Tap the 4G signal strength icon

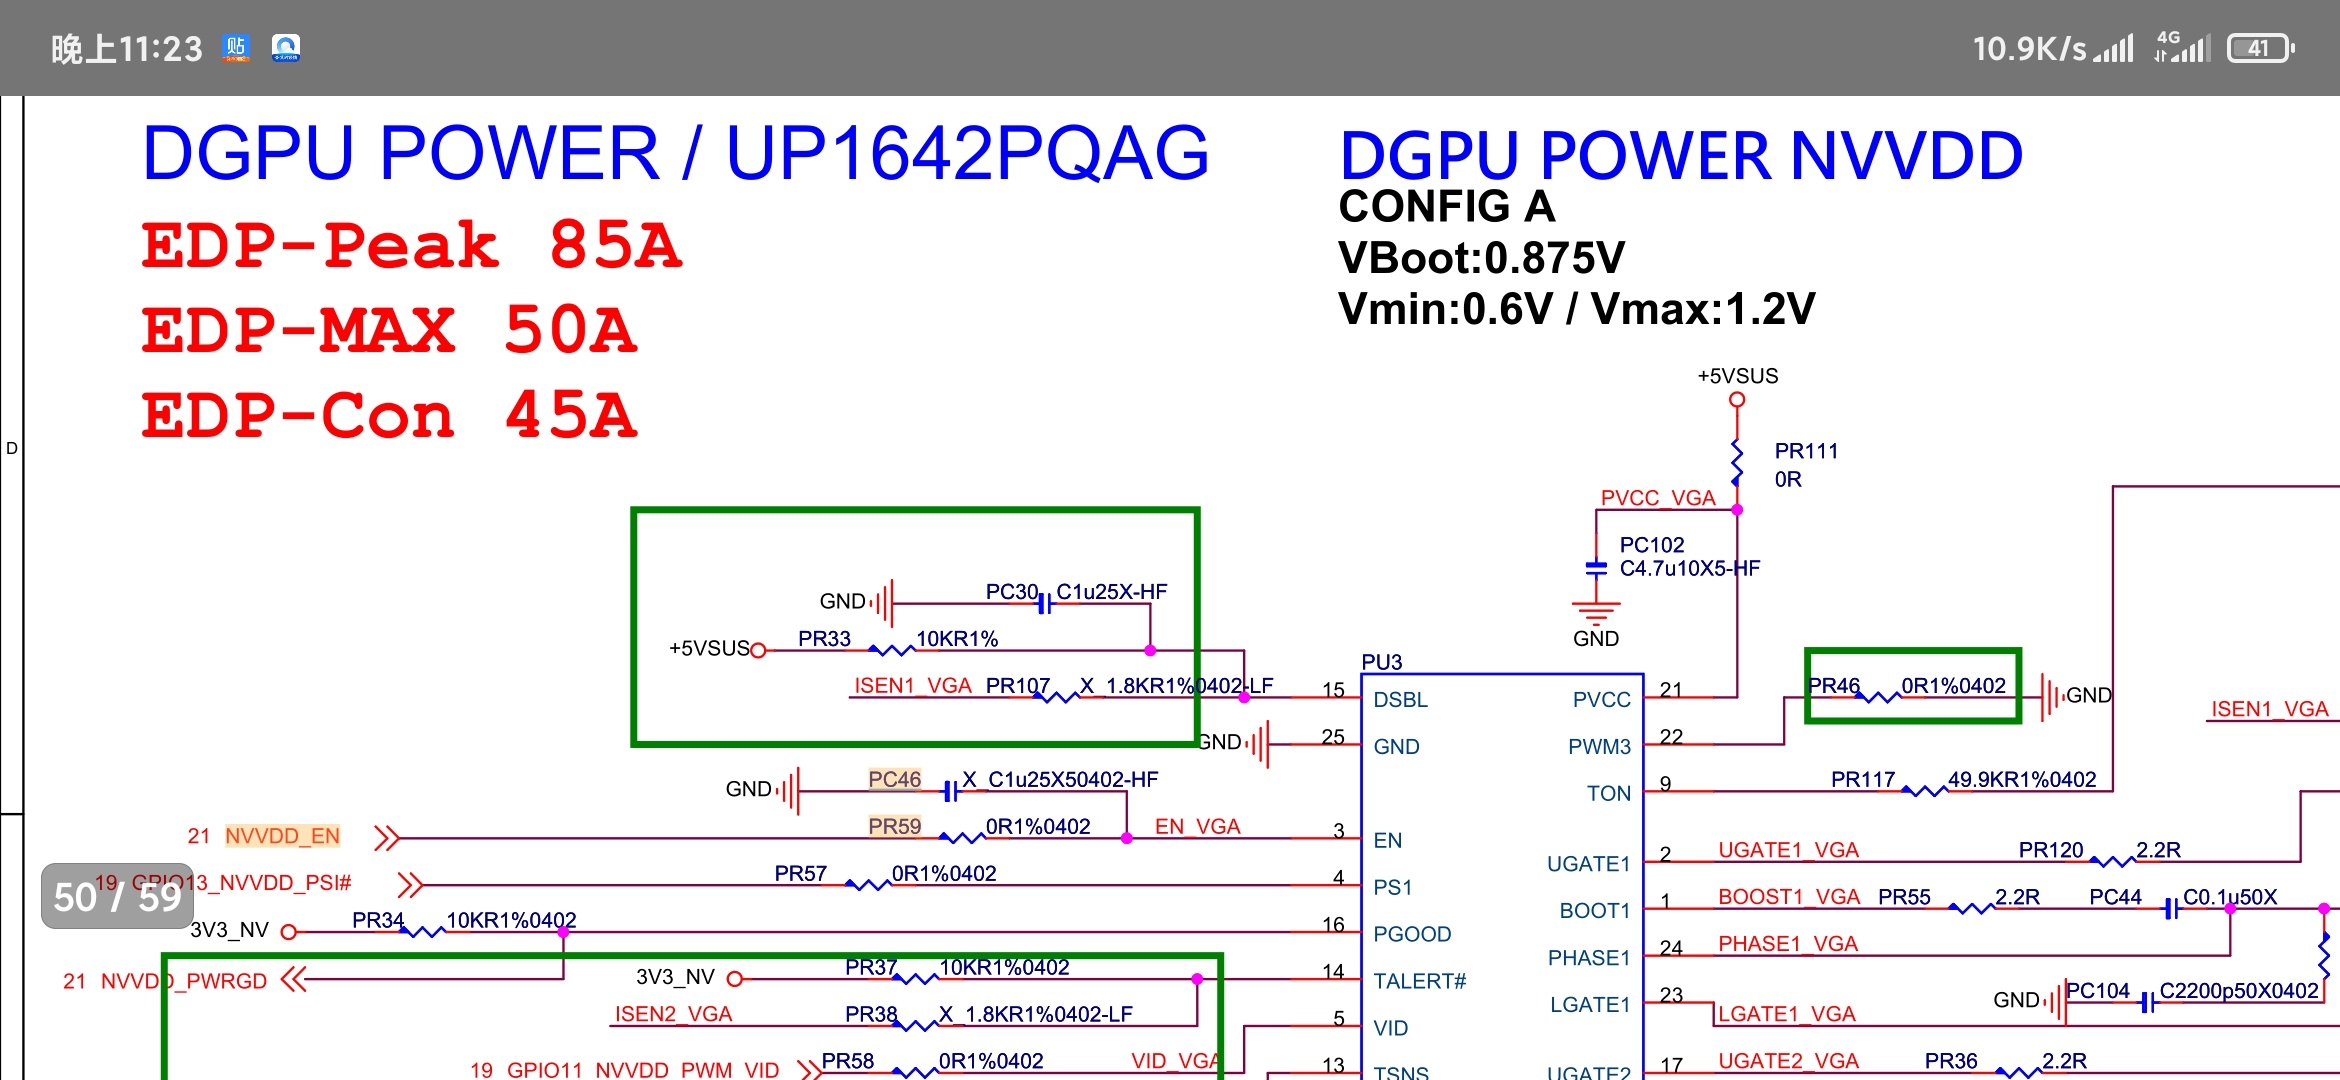click(2182, 47)
